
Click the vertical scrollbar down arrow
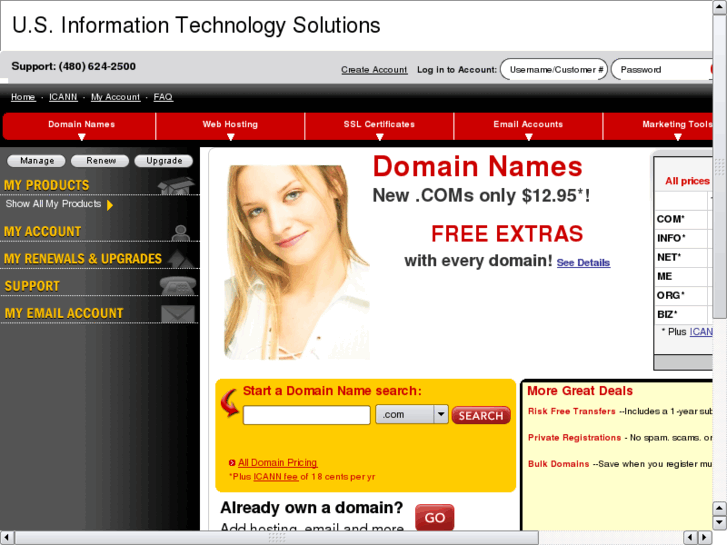tap(719, 522)
